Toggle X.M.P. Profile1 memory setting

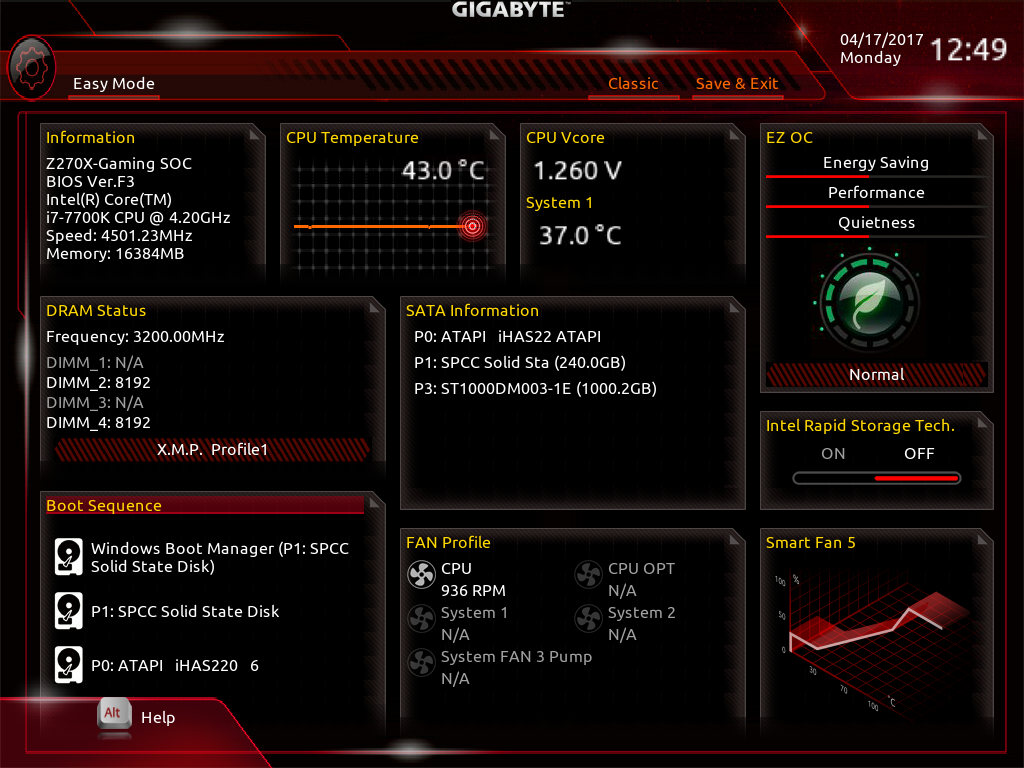(x=213, y=449)
